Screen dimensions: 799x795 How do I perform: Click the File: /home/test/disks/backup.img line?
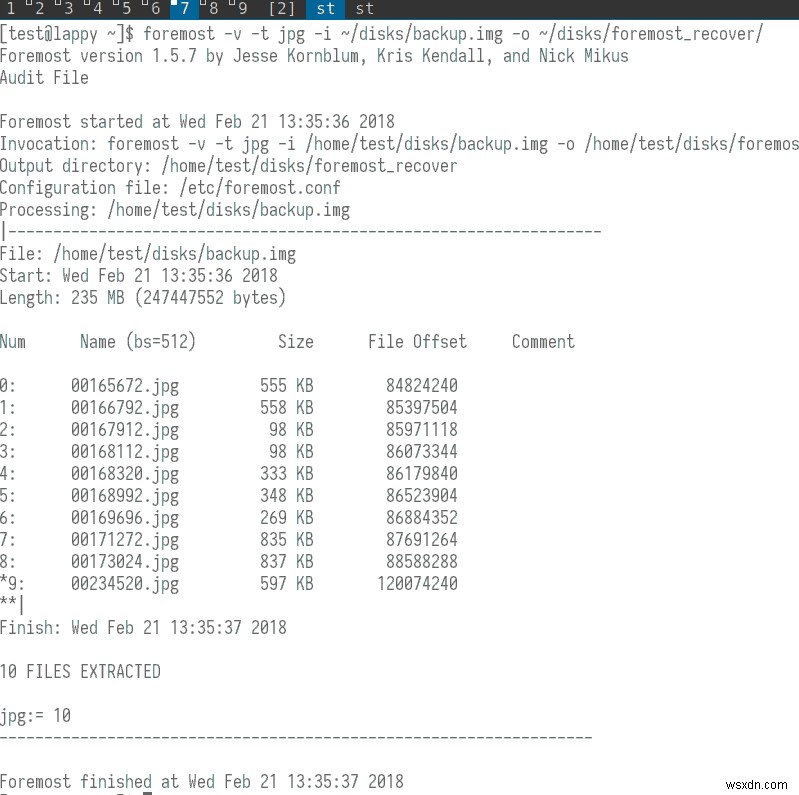148,254
